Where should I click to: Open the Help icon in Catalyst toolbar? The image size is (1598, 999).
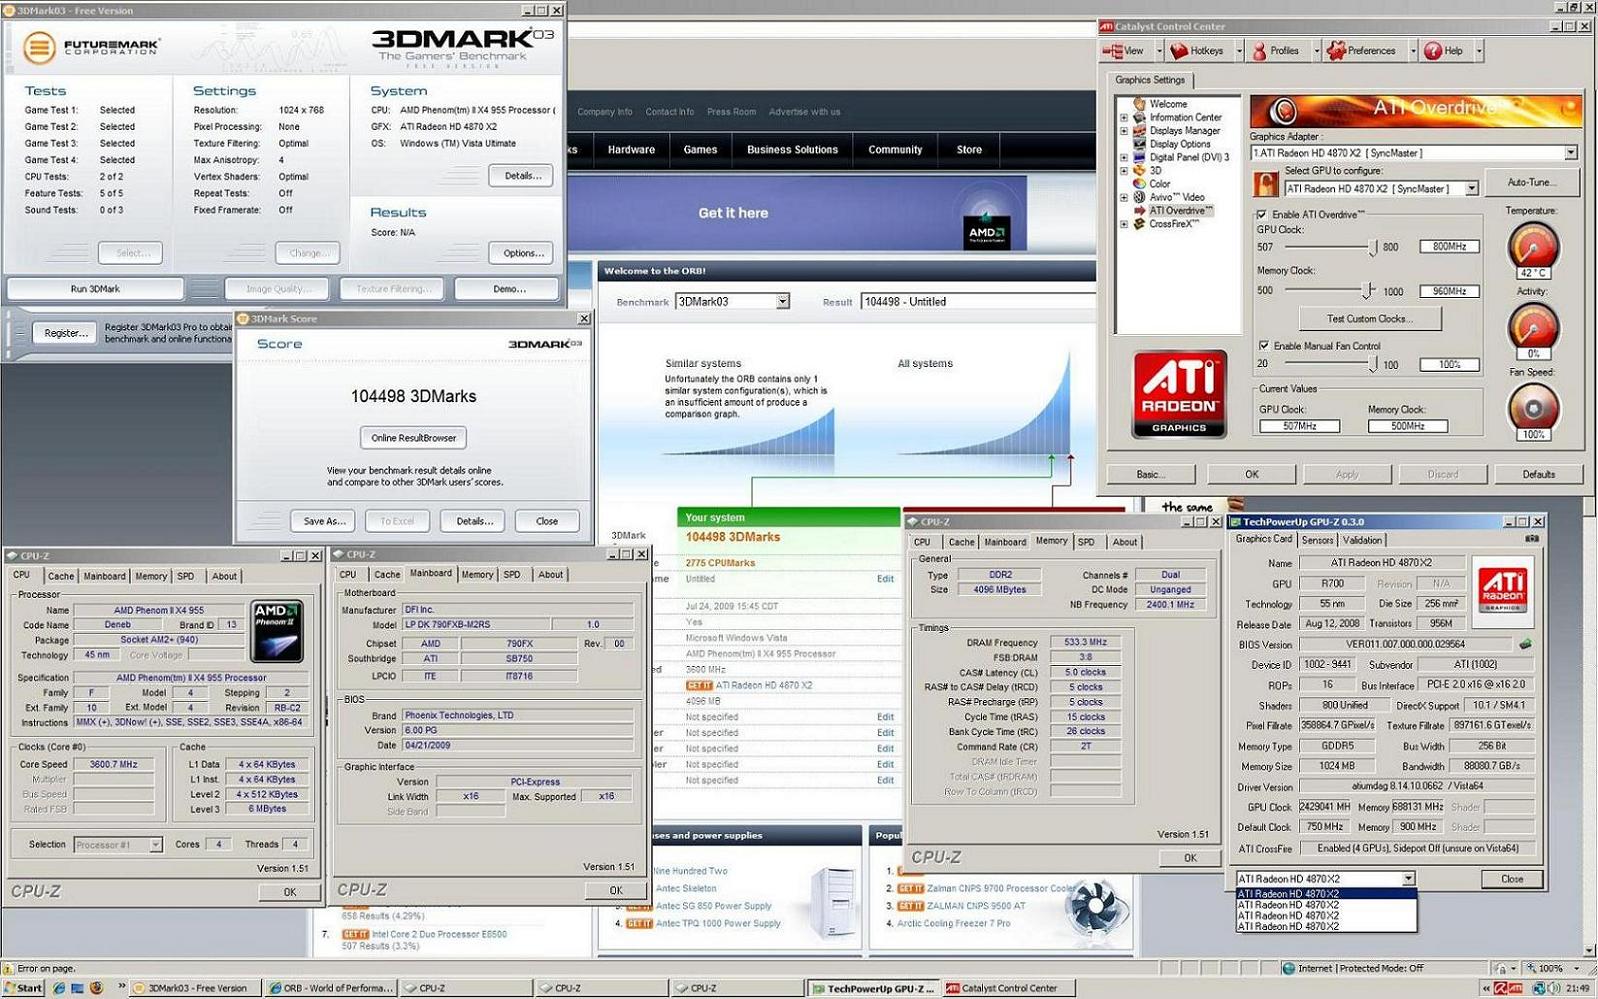[x=1433, y=51]
